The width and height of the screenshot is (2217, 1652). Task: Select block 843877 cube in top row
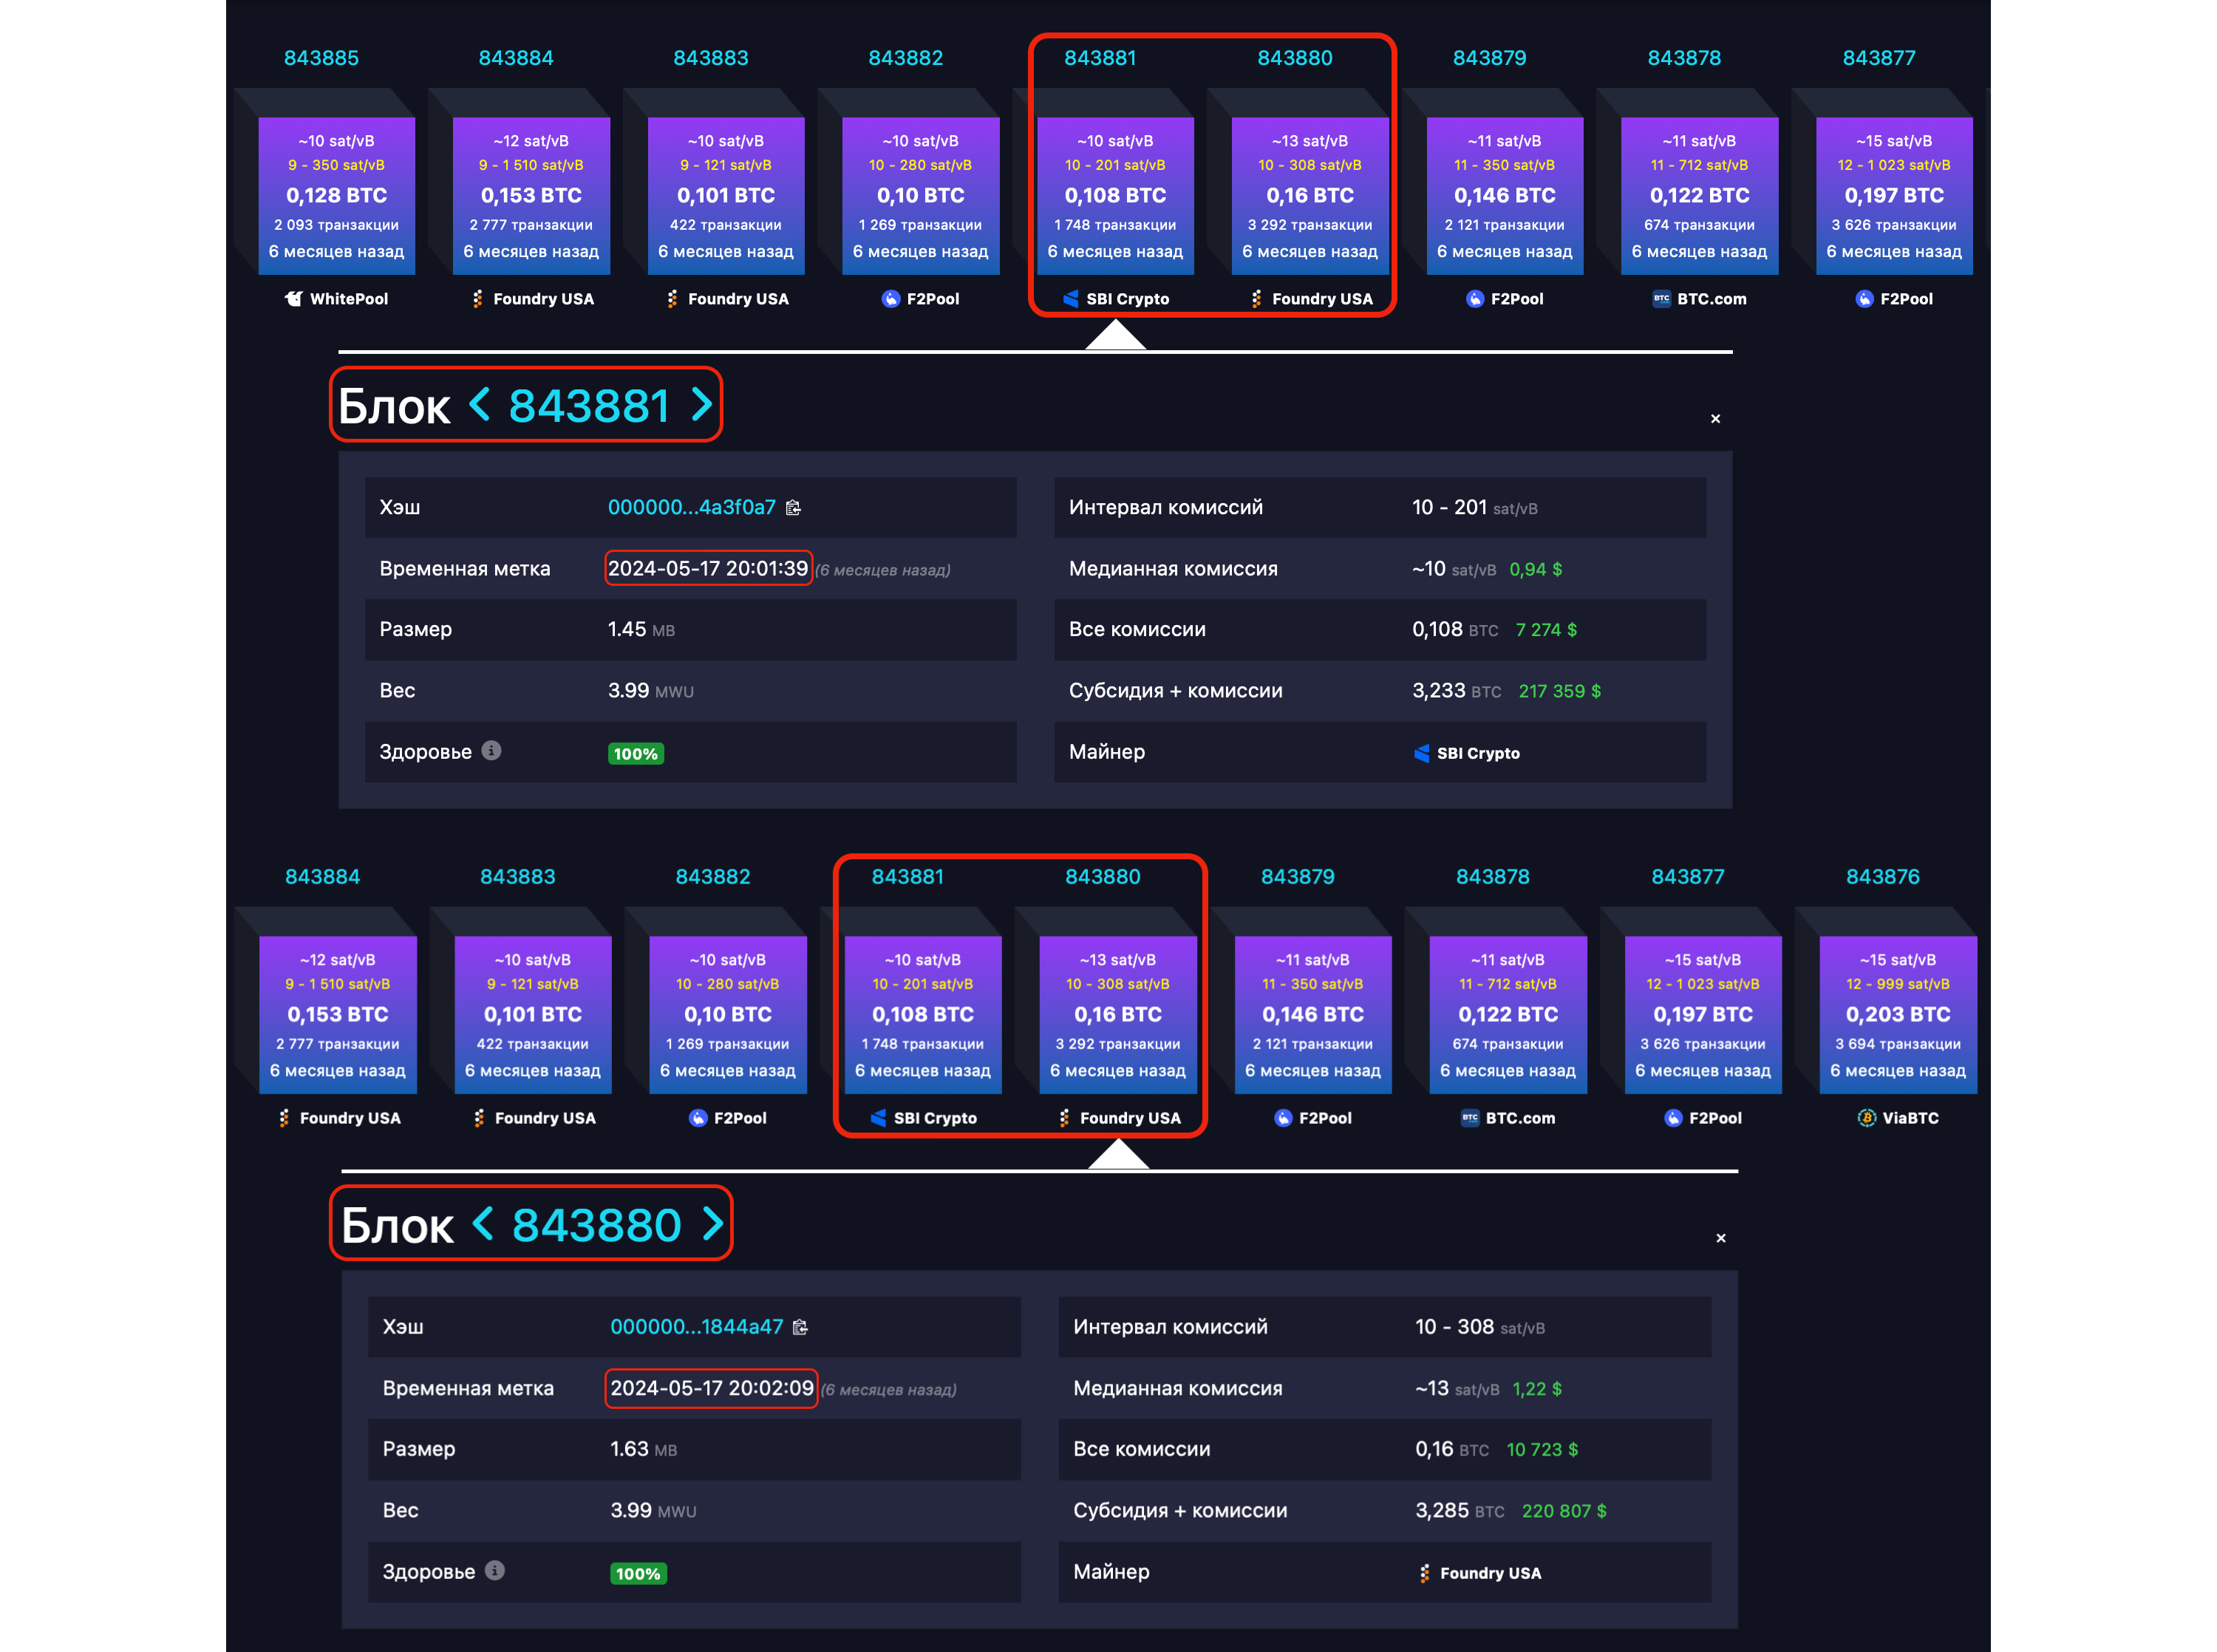pyautogui.click(x=1893, y=195)
